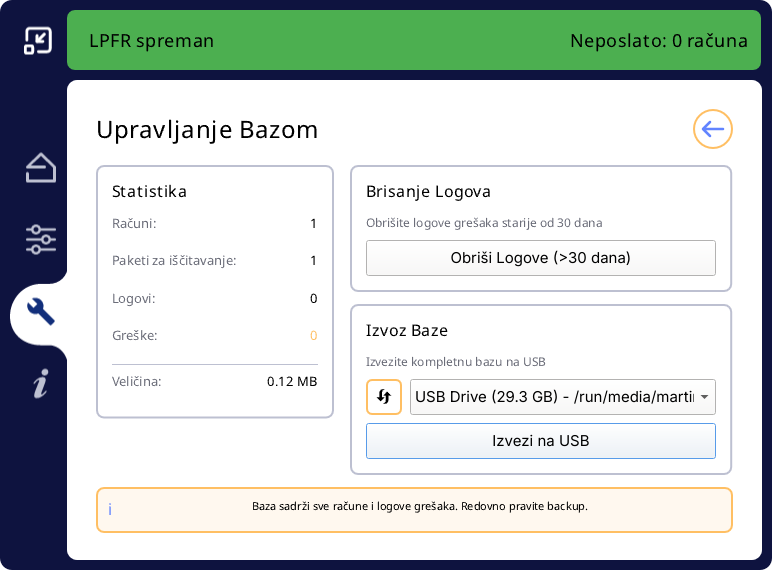772x570 pixels.
Task: Refresh the USB drive list icon
Action: [x=384, y=397]
